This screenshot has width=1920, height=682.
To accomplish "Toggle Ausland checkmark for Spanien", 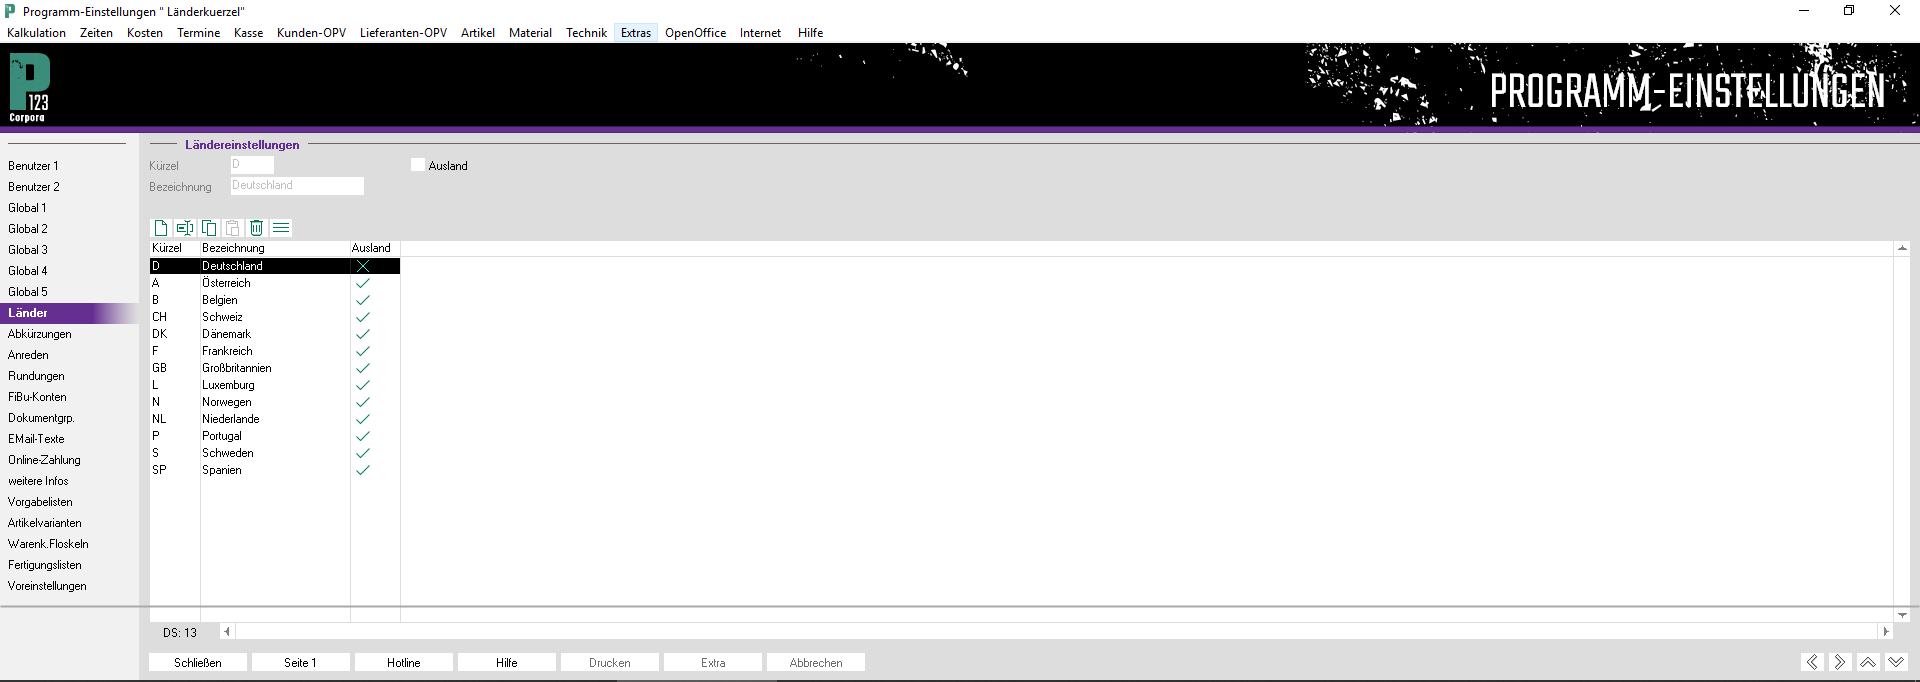I will [x=363, y=470].
